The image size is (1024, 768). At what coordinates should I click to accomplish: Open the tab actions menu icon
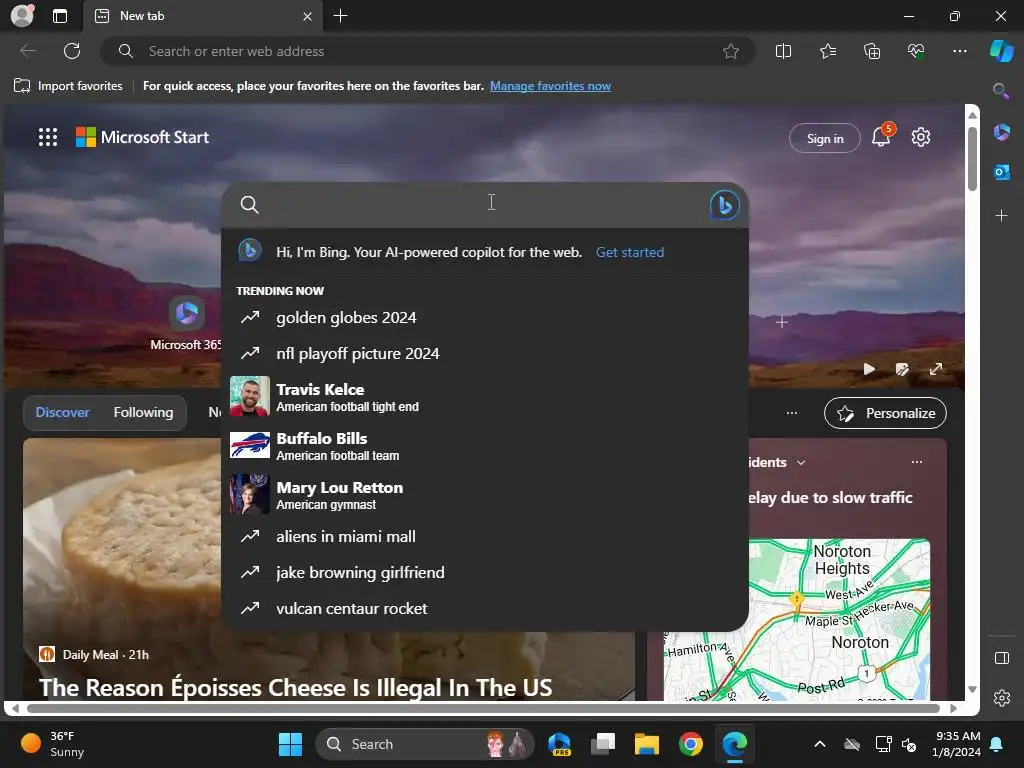[60, 16]
